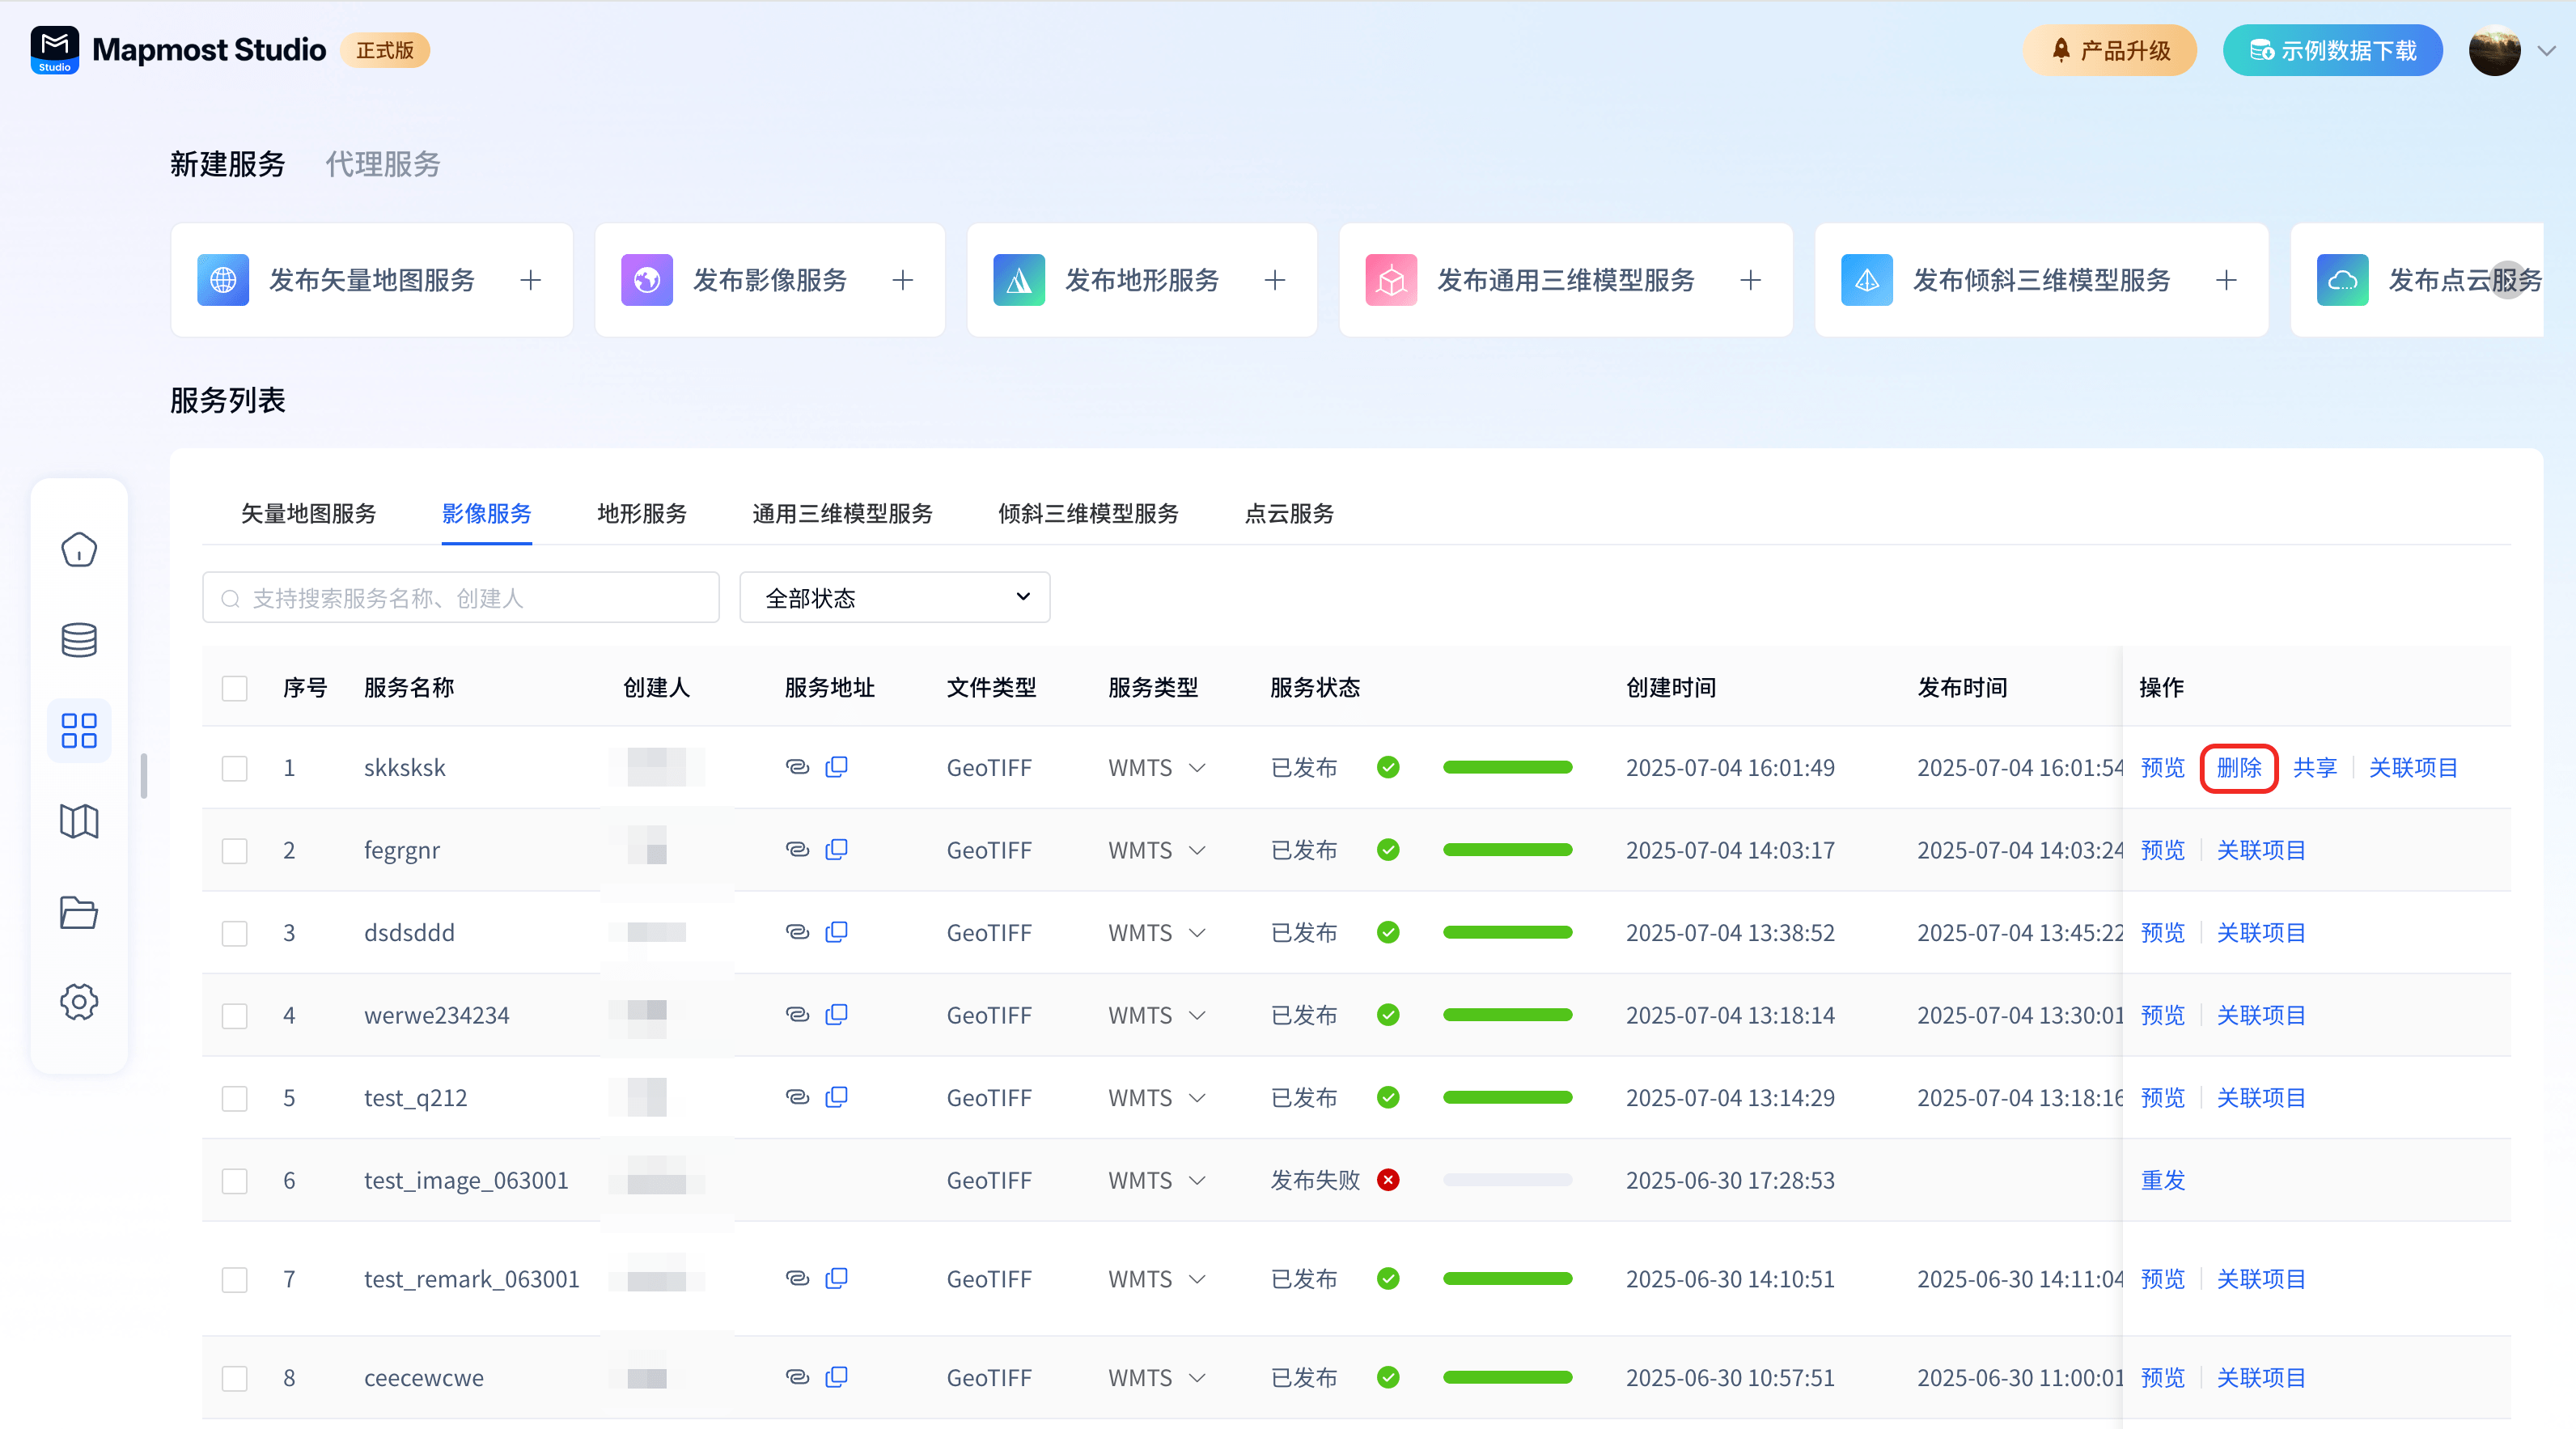2576x1429 pixels.
Task: Open the 全部状态 status dropdown
Action: point(894,598)
